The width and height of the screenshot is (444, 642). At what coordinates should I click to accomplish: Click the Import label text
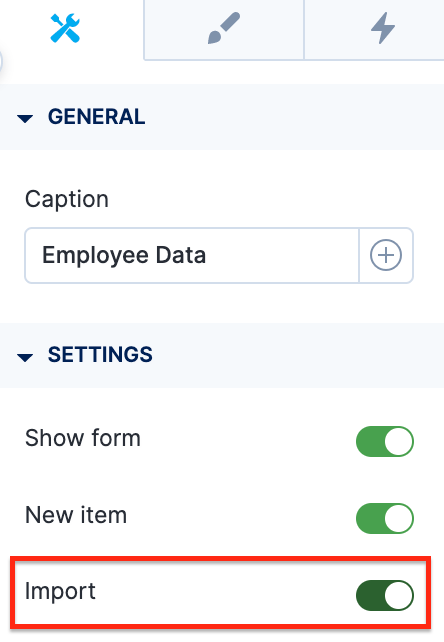coord(60,592)
